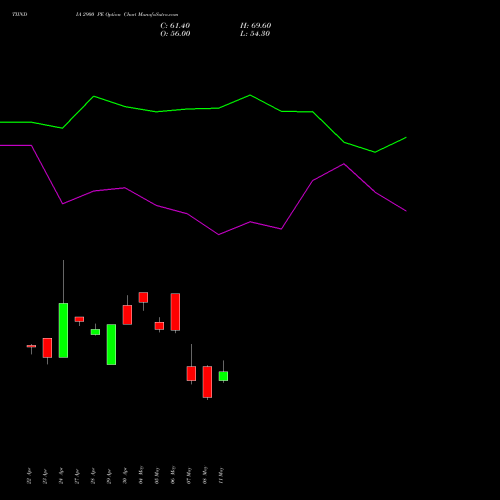Viewport: 500px width, 500px height.
Task: Click the high value H: 69.60
Action: pos(255,26)
